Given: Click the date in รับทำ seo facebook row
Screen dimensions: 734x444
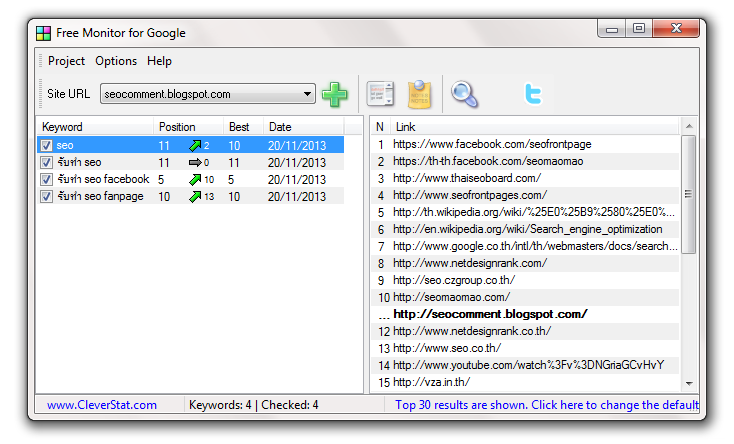Looking at the screenshot, I should pos(297,180).
